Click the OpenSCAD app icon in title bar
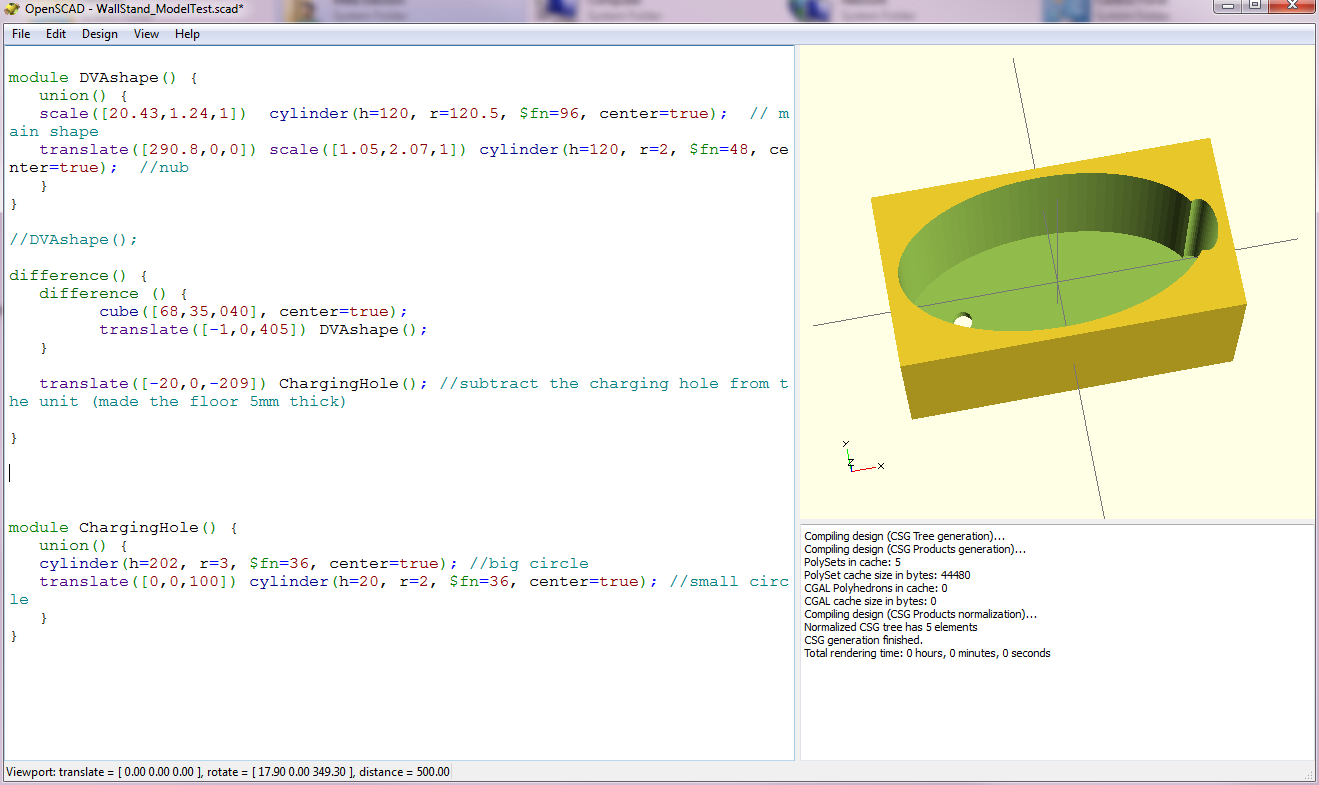 coord(12,9)
